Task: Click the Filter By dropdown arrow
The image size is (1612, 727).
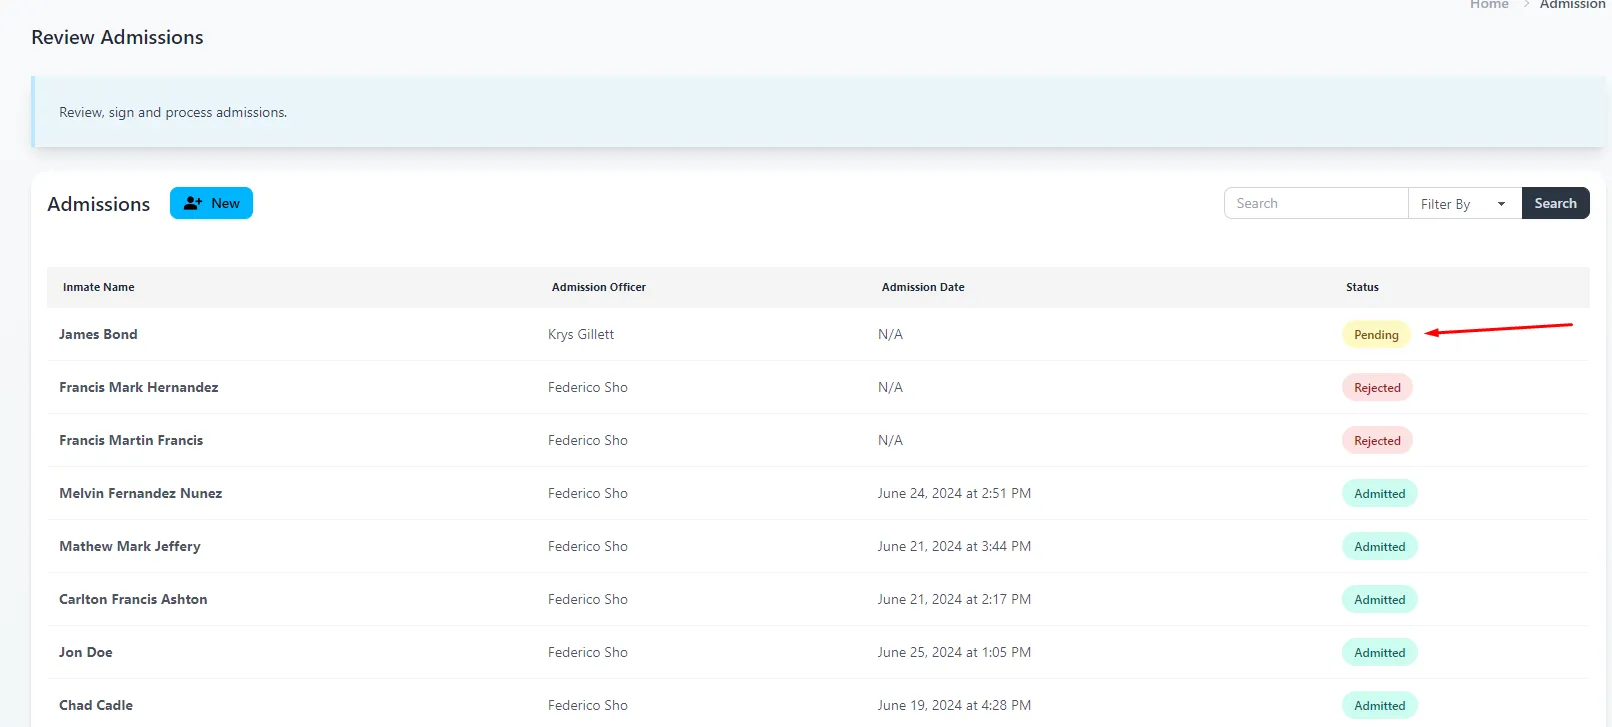Action: (1501, 204)
